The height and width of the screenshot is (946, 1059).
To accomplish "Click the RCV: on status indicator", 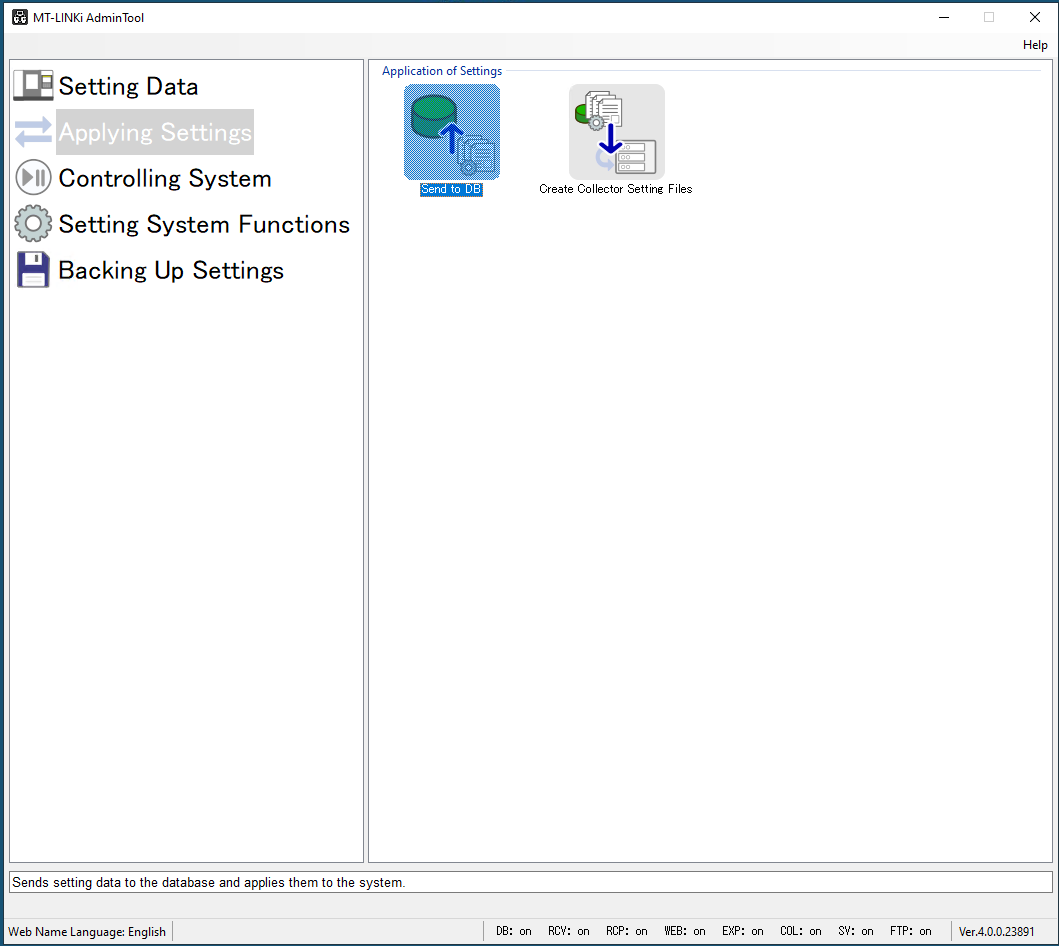I will [x=569, y=931].
